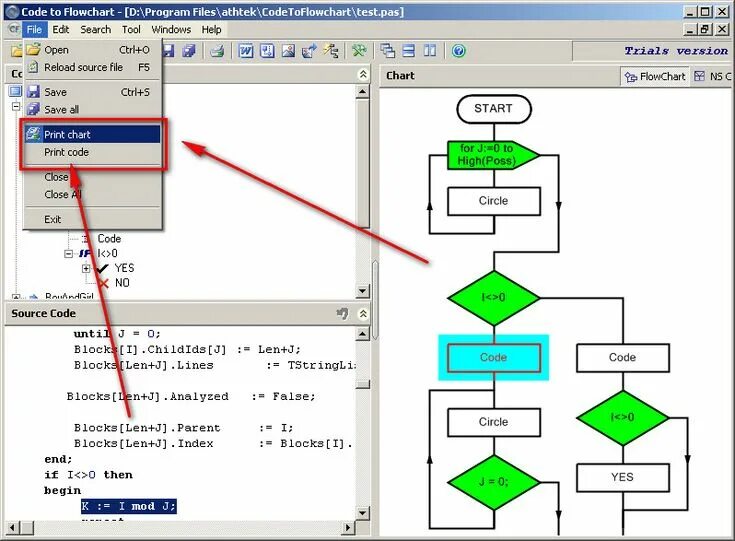
Task: Click the source code vertical scrollbar thumb
Action: click(x=363, y=384)
